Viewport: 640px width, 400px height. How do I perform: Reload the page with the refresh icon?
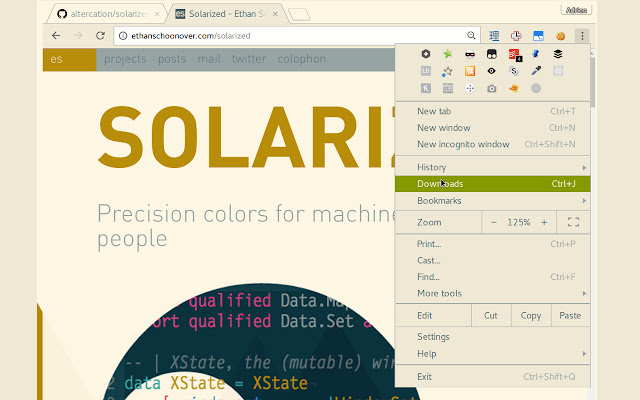click(100, 36)
